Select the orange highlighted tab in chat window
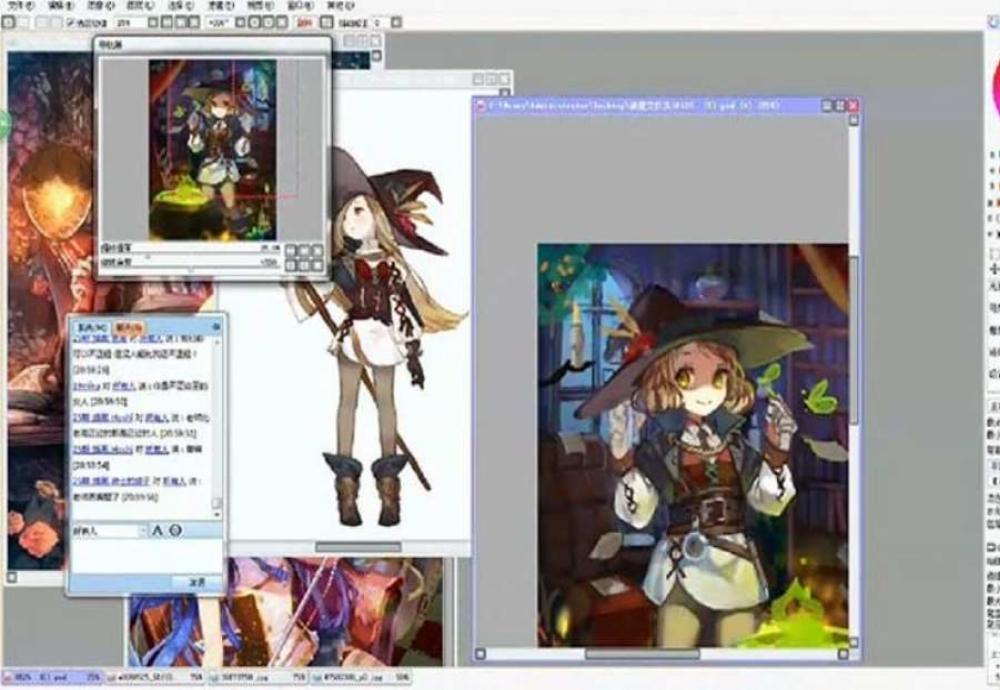The height and width of the screenshot is (690, 1000). [x=129, y=327]
